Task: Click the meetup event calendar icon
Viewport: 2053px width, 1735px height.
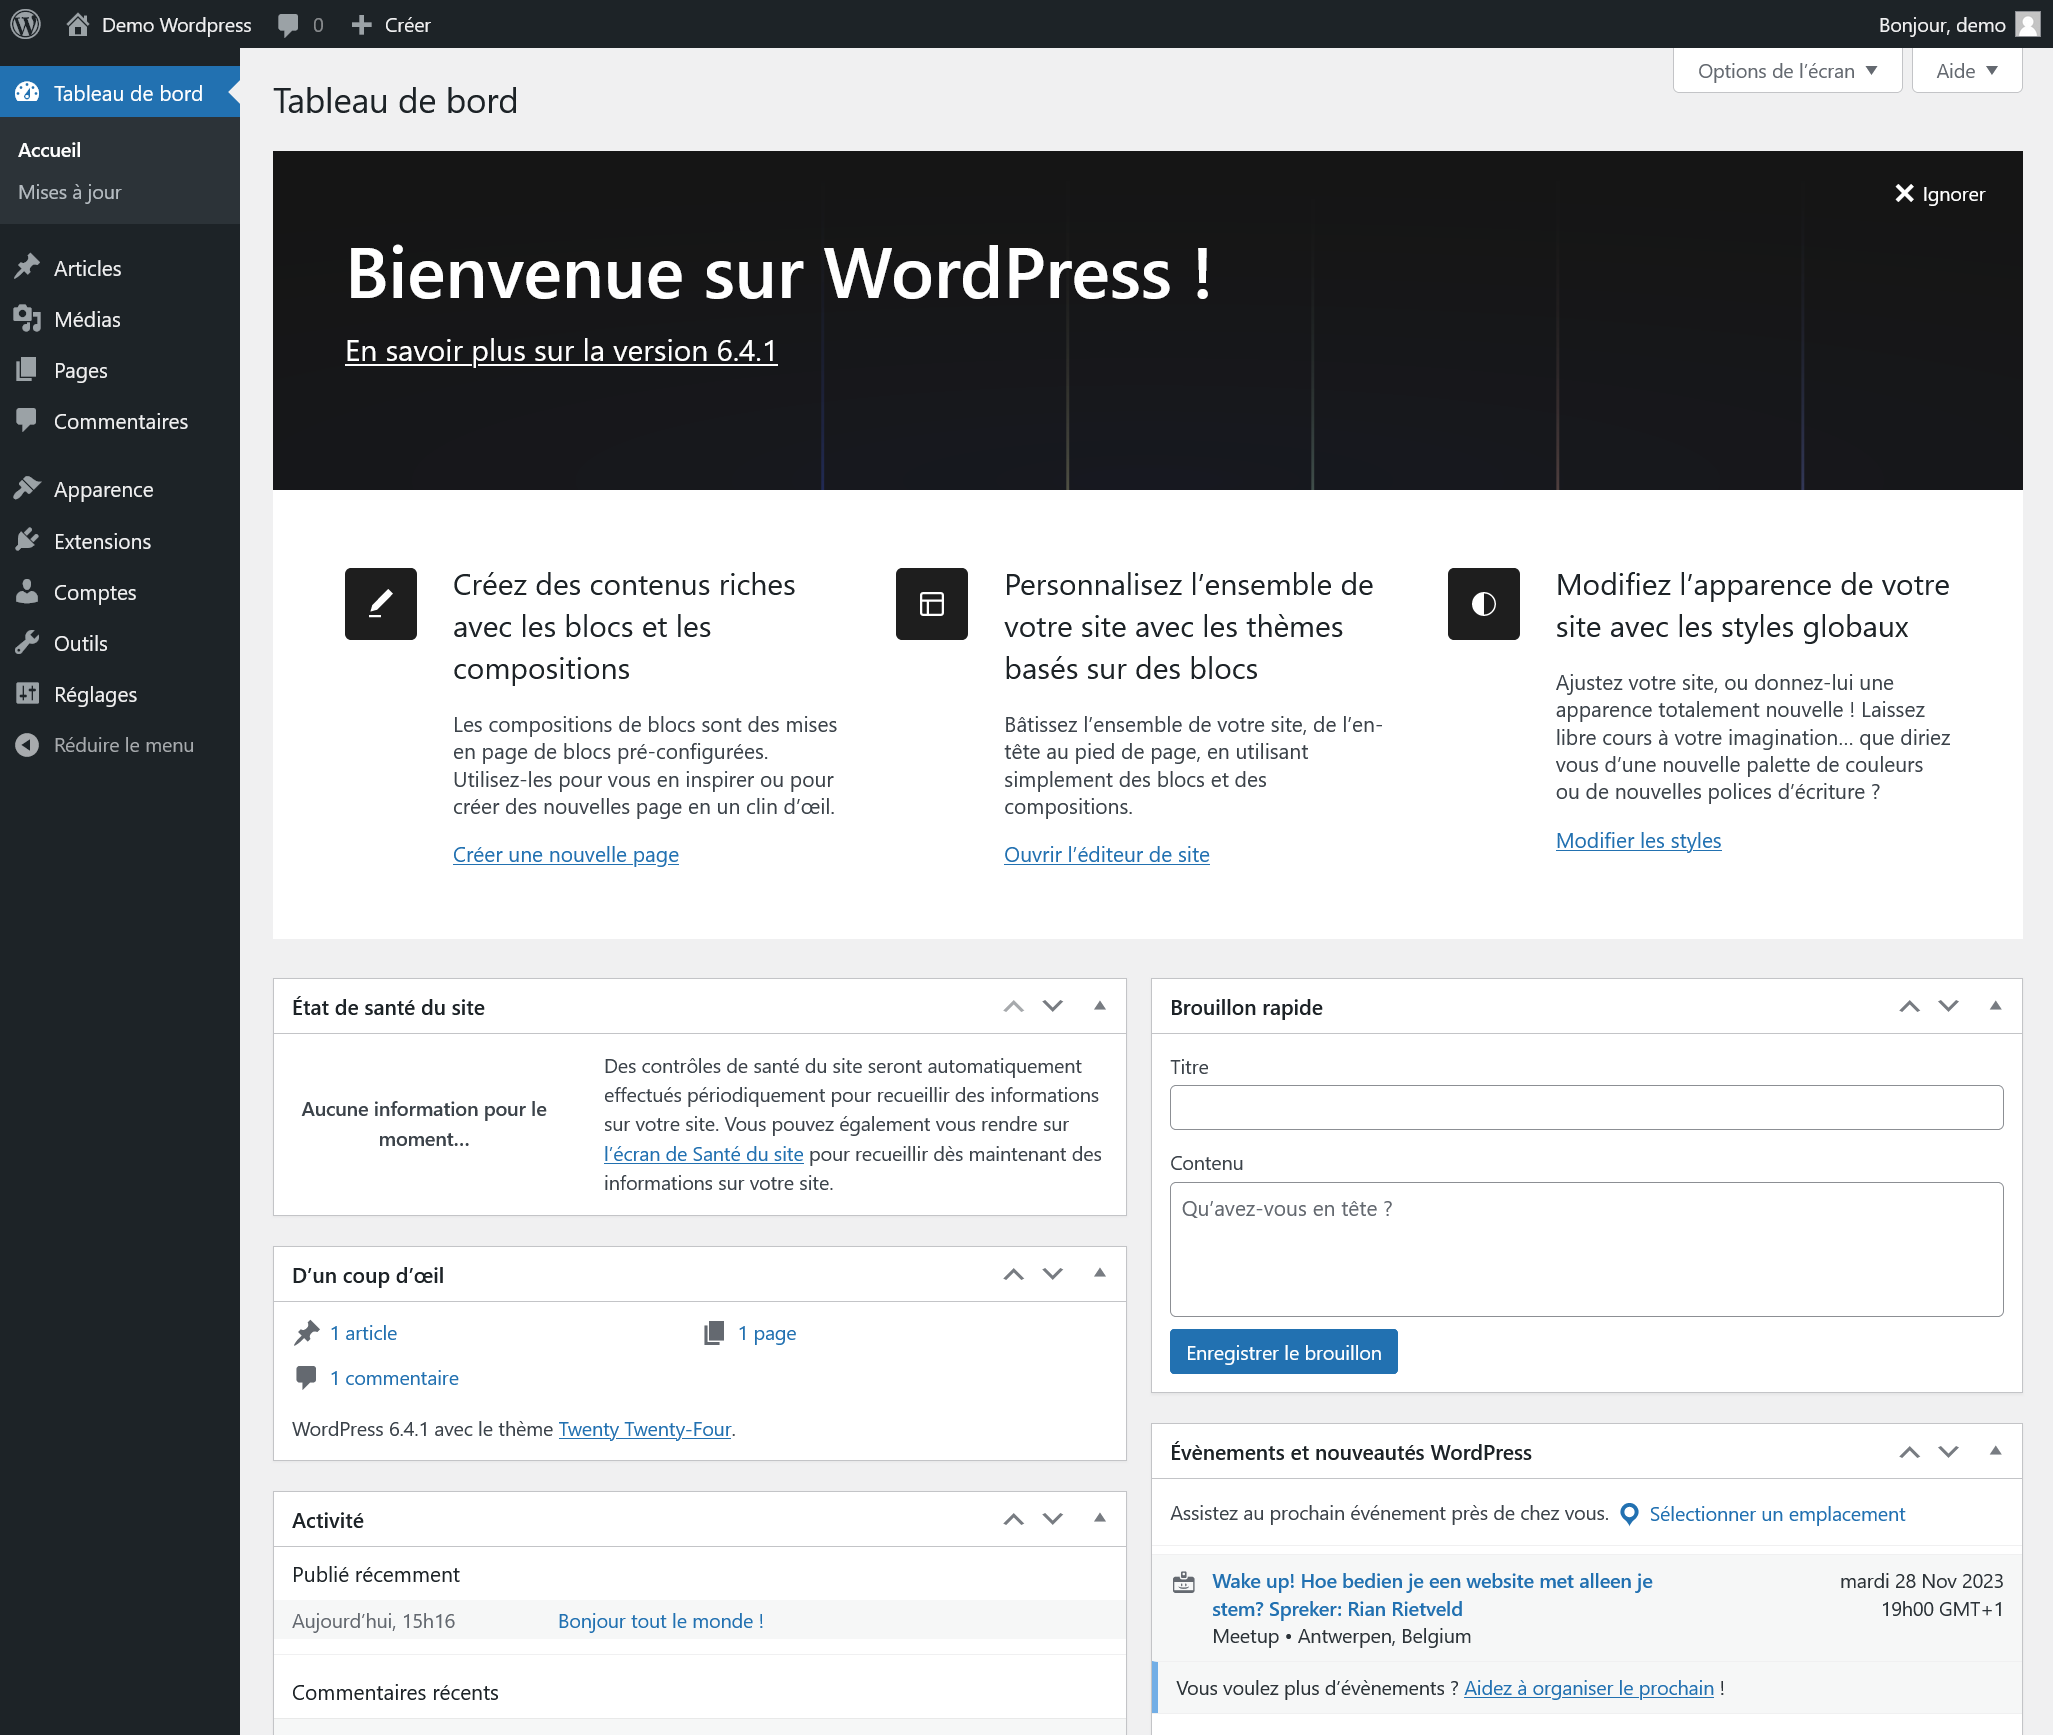Action: (1184, 1582)
